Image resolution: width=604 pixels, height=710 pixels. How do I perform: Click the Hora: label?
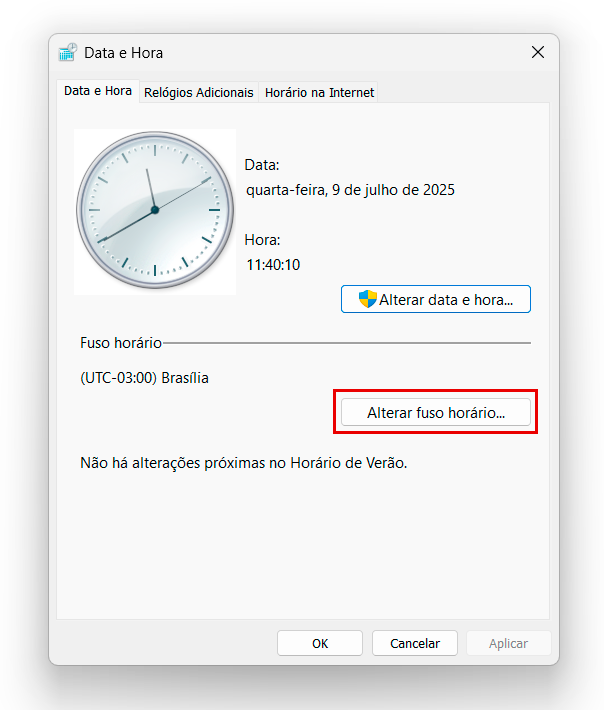tap(263, 240)
